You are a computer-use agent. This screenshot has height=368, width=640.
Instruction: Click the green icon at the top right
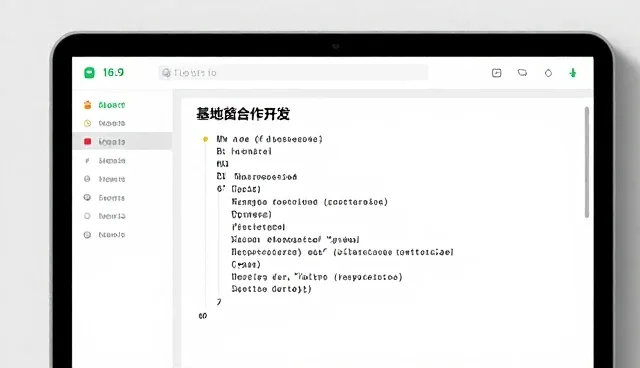point(573,73)
